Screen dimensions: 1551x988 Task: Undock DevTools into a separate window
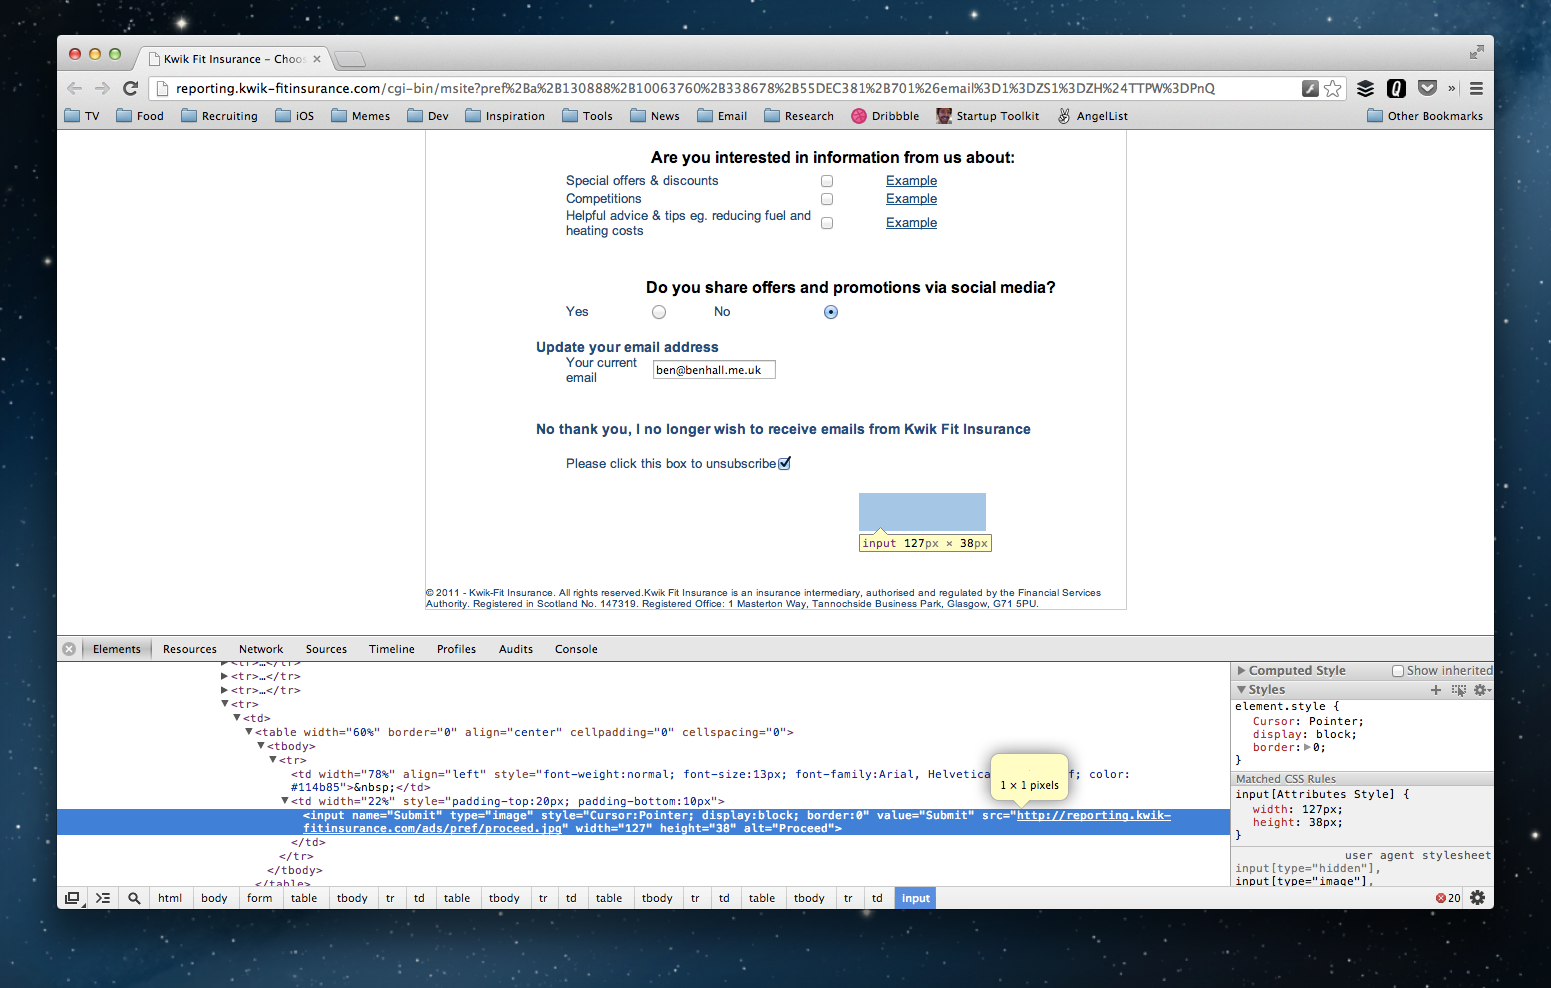tap(72, 898)
